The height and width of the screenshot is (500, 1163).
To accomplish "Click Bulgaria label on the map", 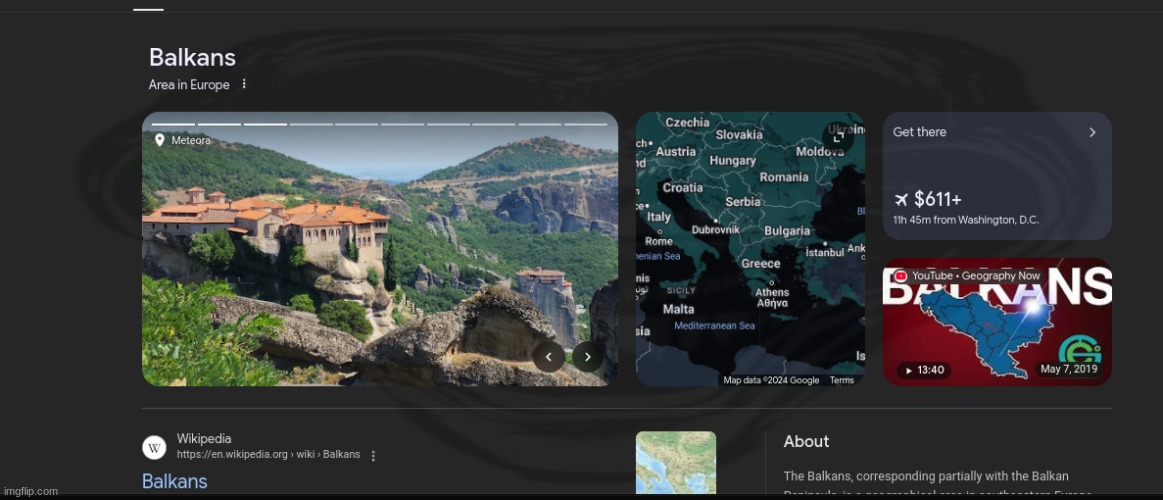I will [x=787, y=231].
